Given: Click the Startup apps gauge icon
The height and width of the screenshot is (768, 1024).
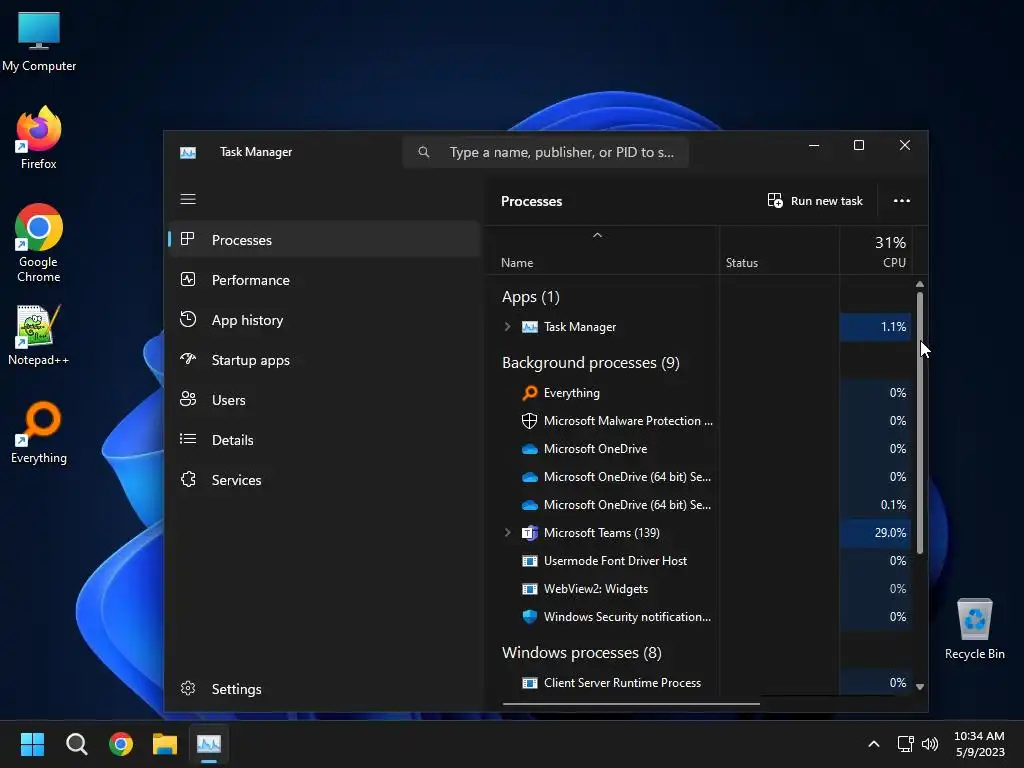Looking at the screenshot, I should pos(187,359).
